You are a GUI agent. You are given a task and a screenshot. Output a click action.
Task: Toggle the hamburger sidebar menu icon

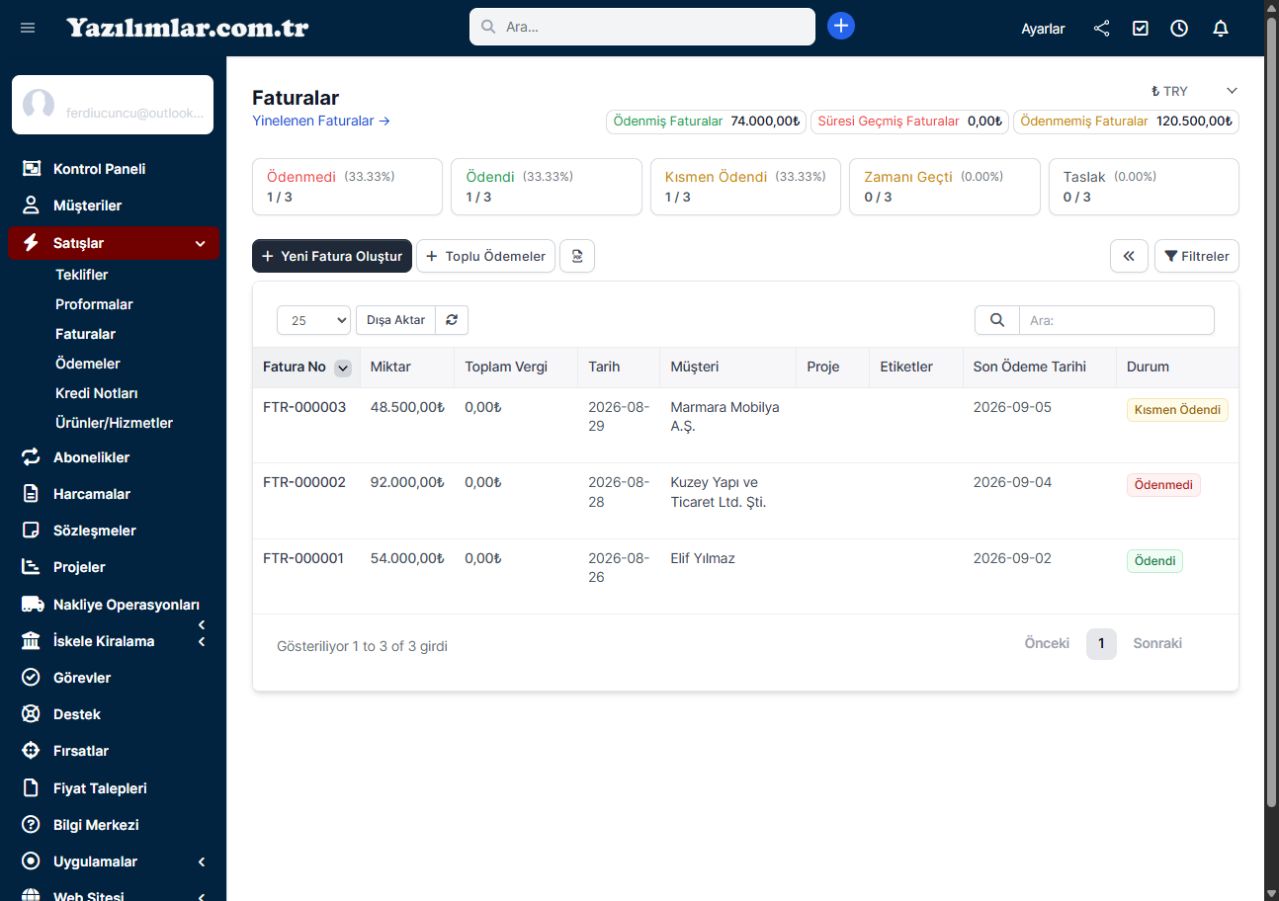pos(28,28)
